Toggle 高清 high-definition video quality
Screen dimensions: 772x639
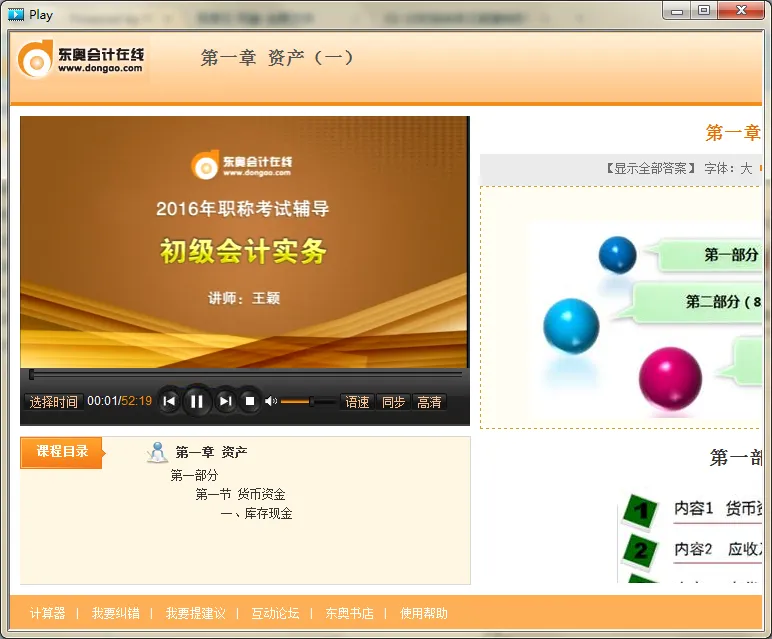(429, 402)
